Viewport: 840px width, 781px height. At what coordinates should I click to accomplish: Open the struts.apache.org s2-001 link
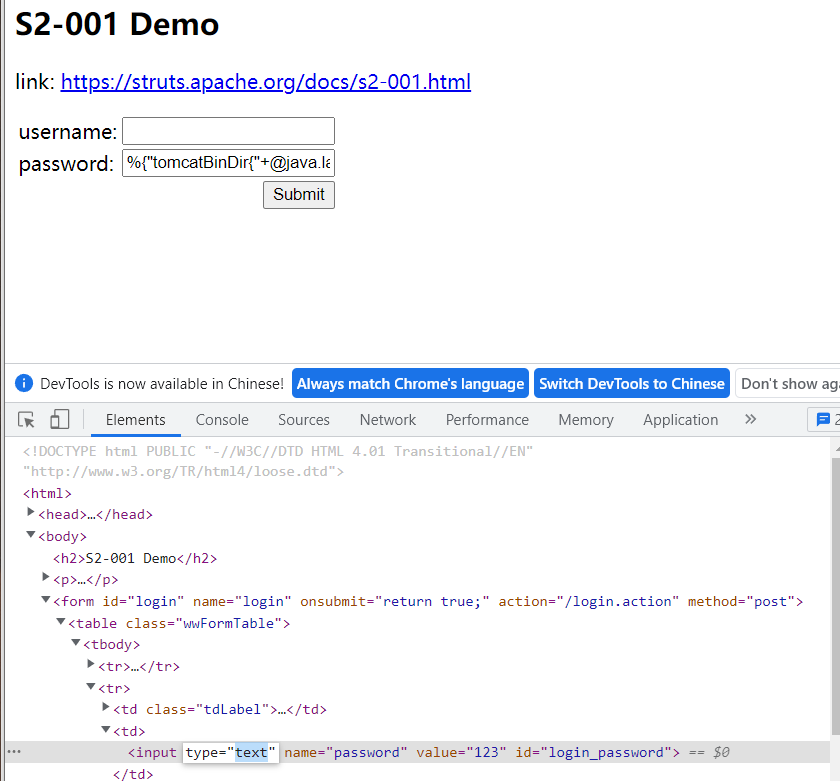click(x=266, y=82)
